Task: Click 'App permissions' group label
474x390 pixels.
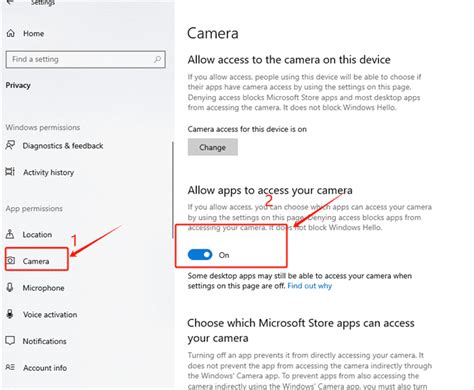Action: tap(34, 209)
